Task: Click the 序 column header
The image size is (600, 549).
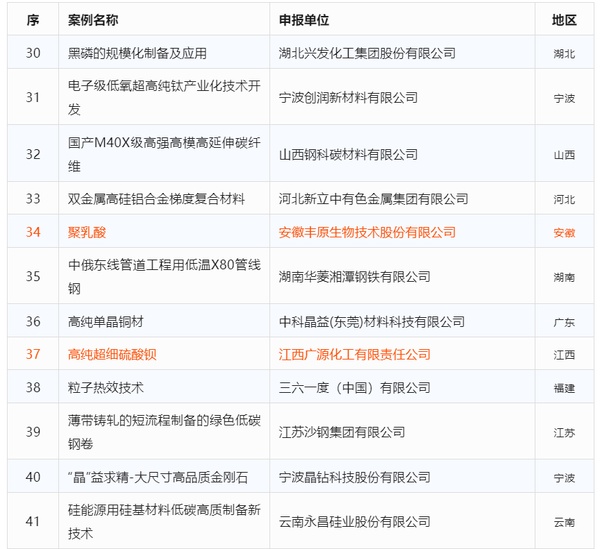Action: click(x=33, y=20)
